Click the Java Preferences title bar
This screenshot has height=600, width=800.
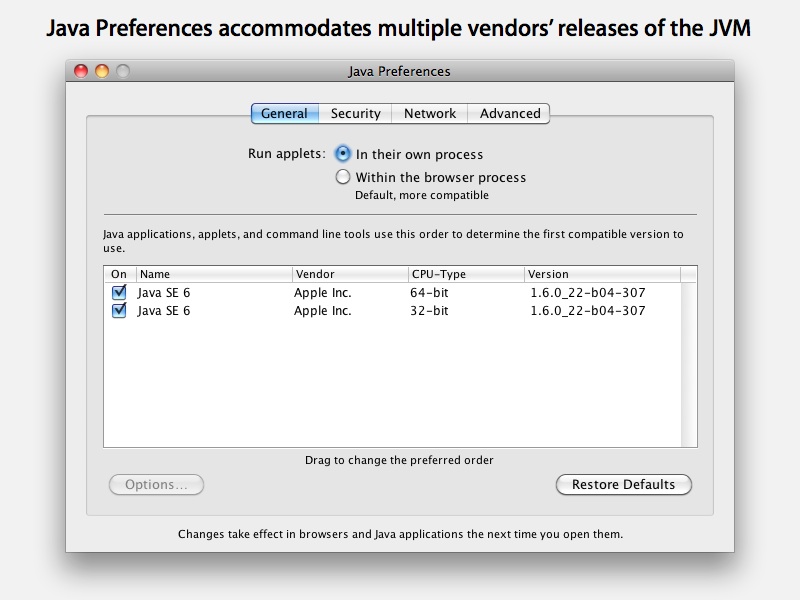click(x=399, y=71)
